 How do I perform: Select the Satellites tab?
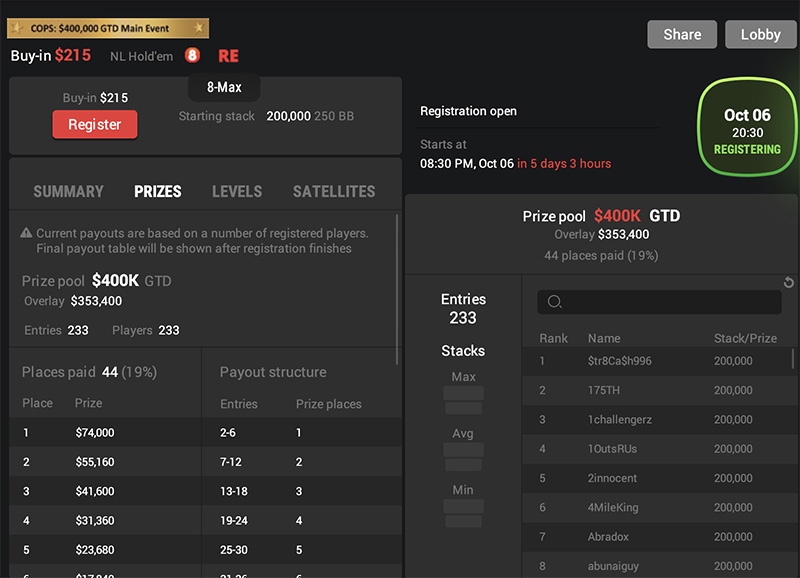[334, 191]
